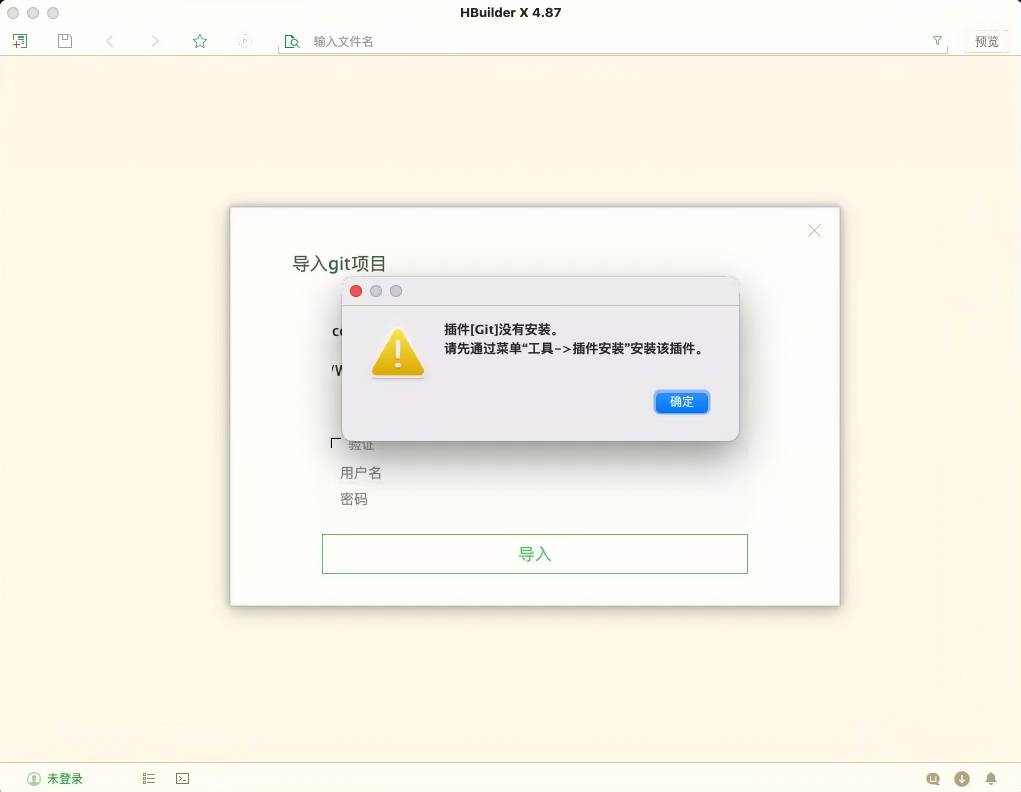Click the bookmark star icon
This screenshot has height=792, width=1021.
[x=200, y=41]
